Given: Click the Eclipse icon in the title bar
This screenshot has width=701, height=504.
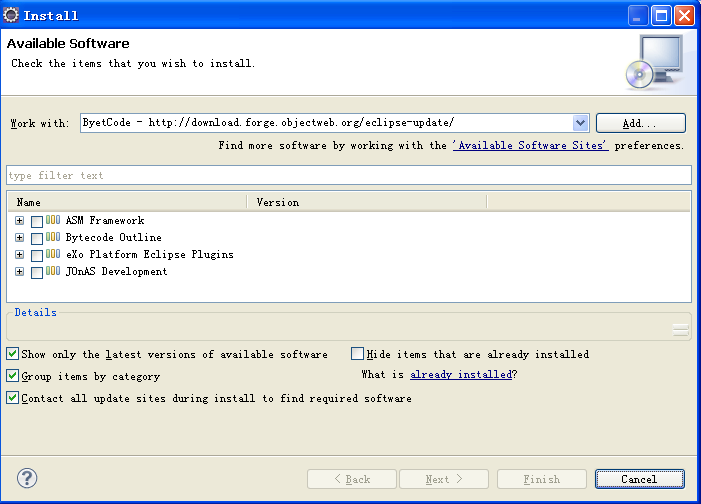Looking at the screenshot, I should (11, 15).
